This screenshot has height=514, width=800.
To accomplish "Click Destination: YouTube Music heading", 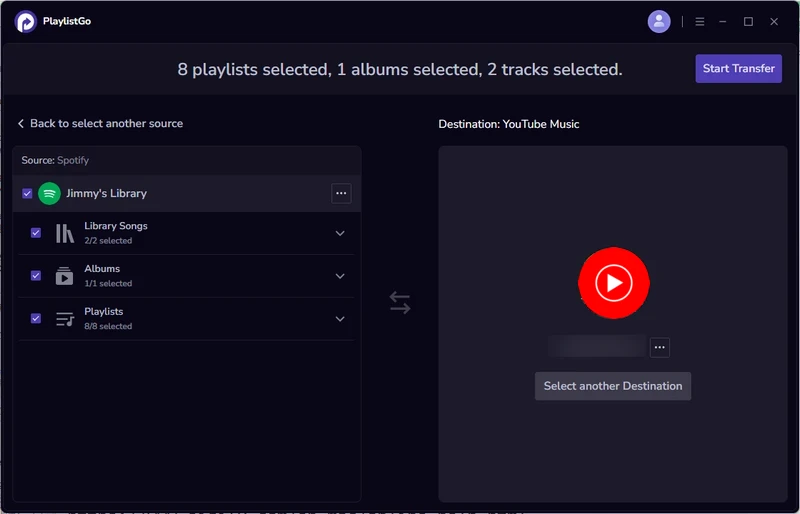I will (509, 124).
